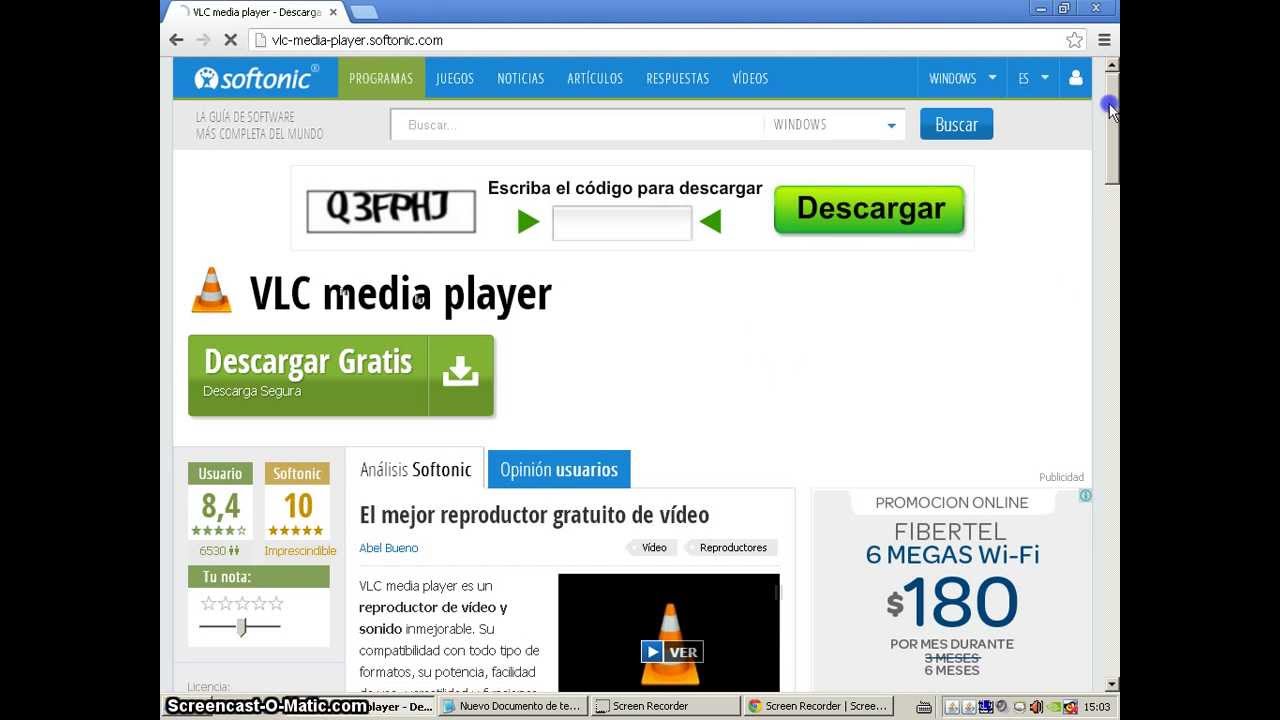Click the green Descargar ad button

869,209
